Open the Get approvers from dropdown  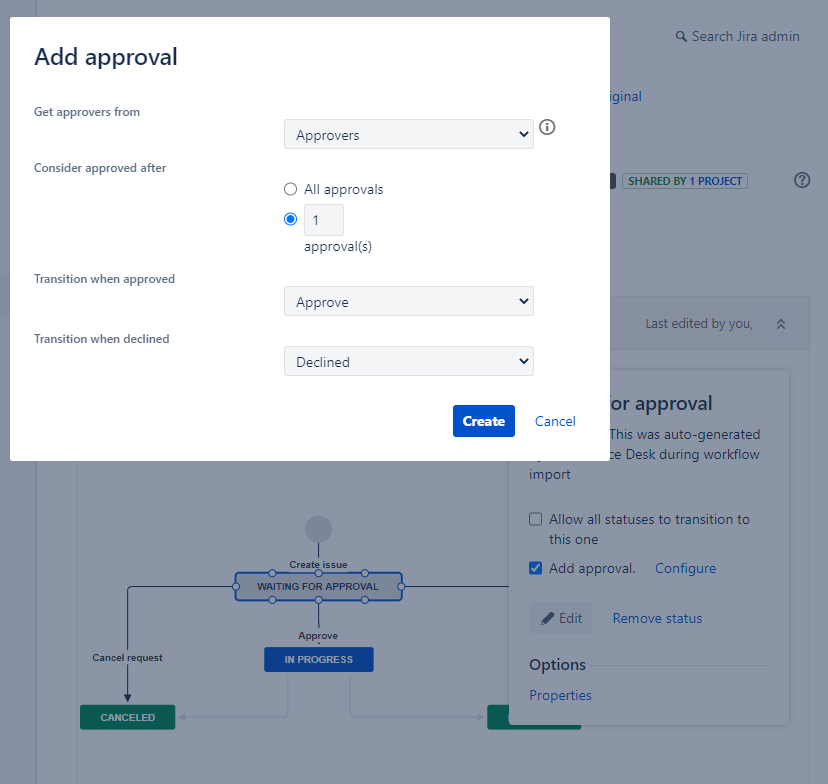click(x=409, y=134)
